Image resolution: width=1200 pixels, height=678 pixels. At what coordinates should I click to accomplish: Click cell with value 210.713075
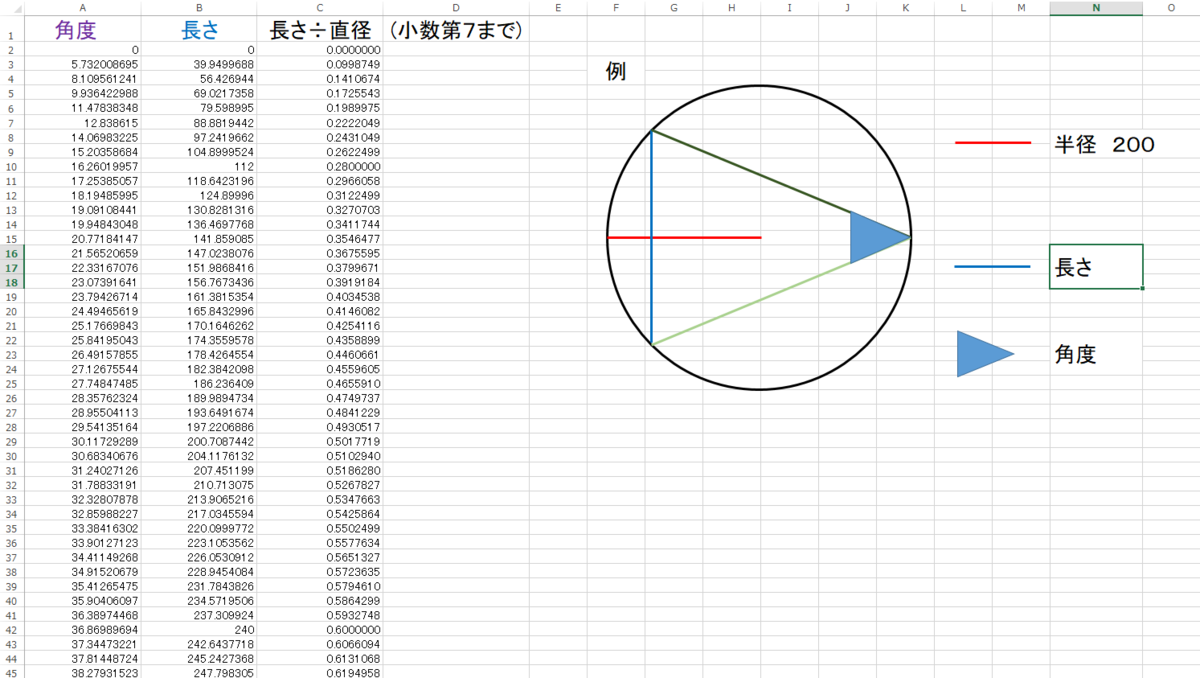coord(198,485)
